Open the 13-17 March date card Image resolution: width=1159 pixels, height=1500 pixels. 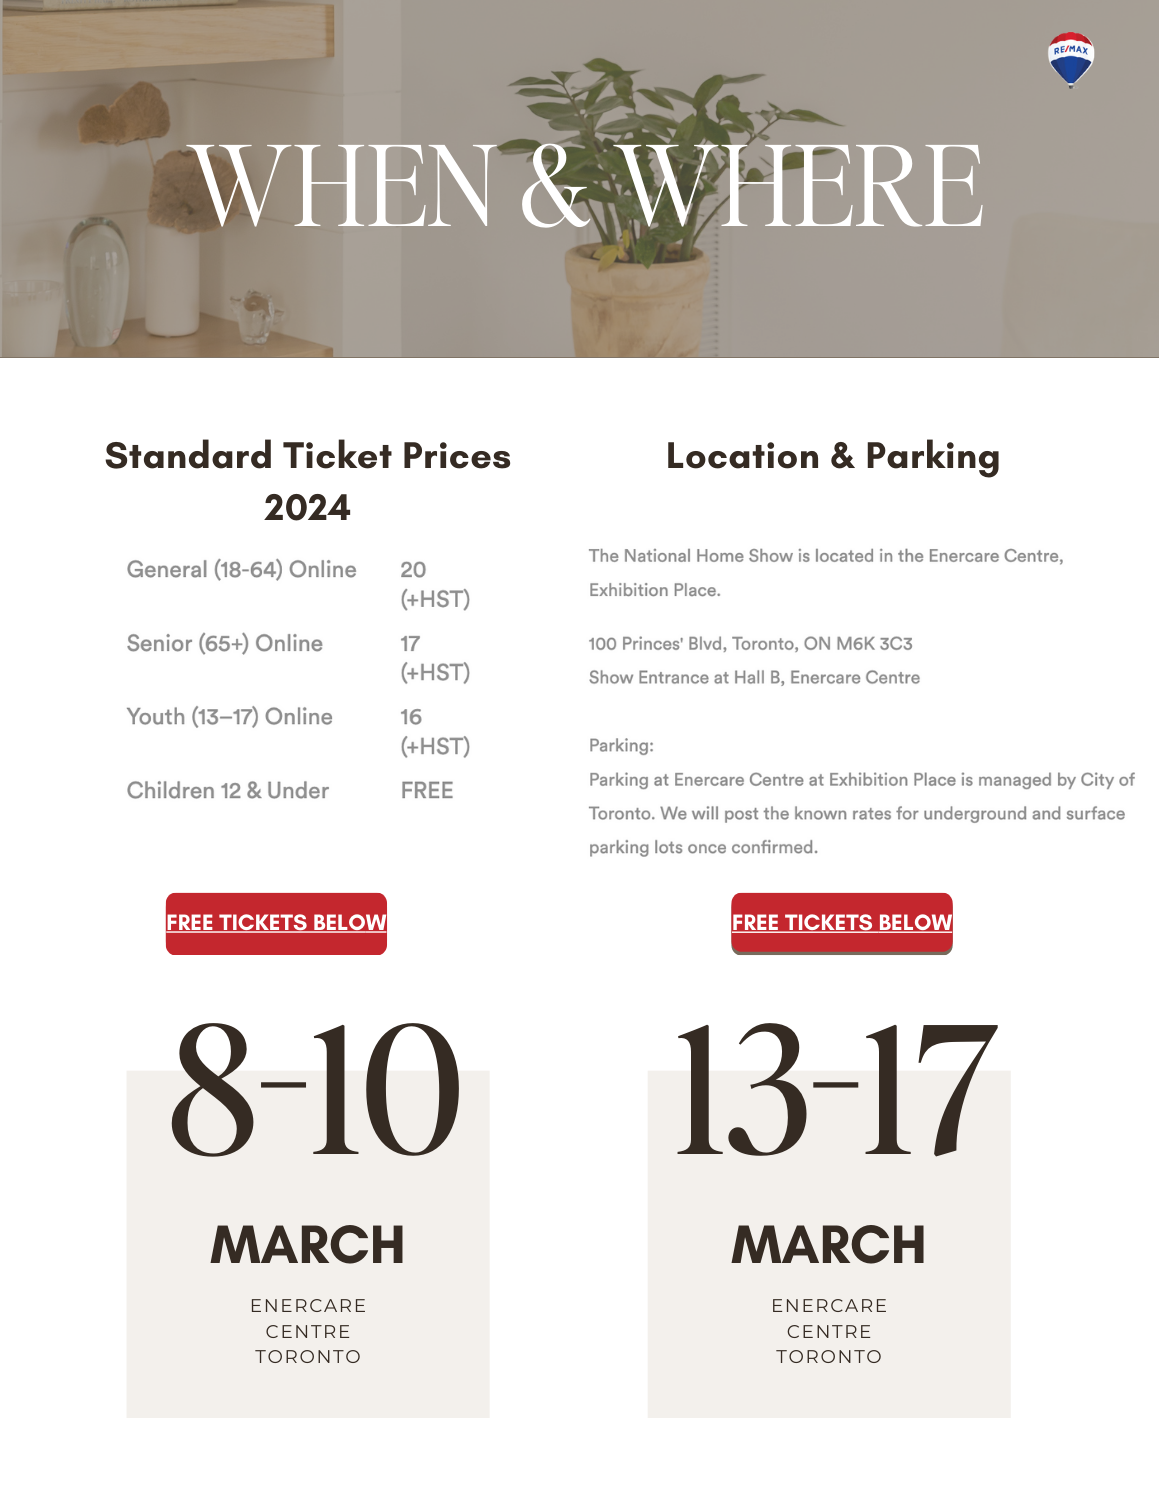(x=829, y=1218)
